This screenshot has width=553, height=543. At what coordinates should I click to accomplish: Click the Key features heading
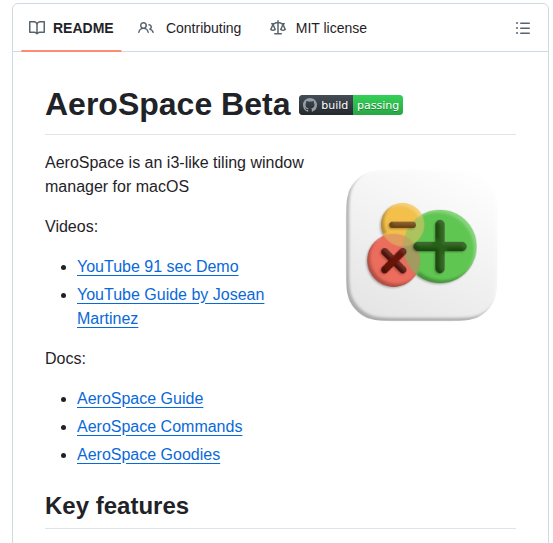[117, 506]
